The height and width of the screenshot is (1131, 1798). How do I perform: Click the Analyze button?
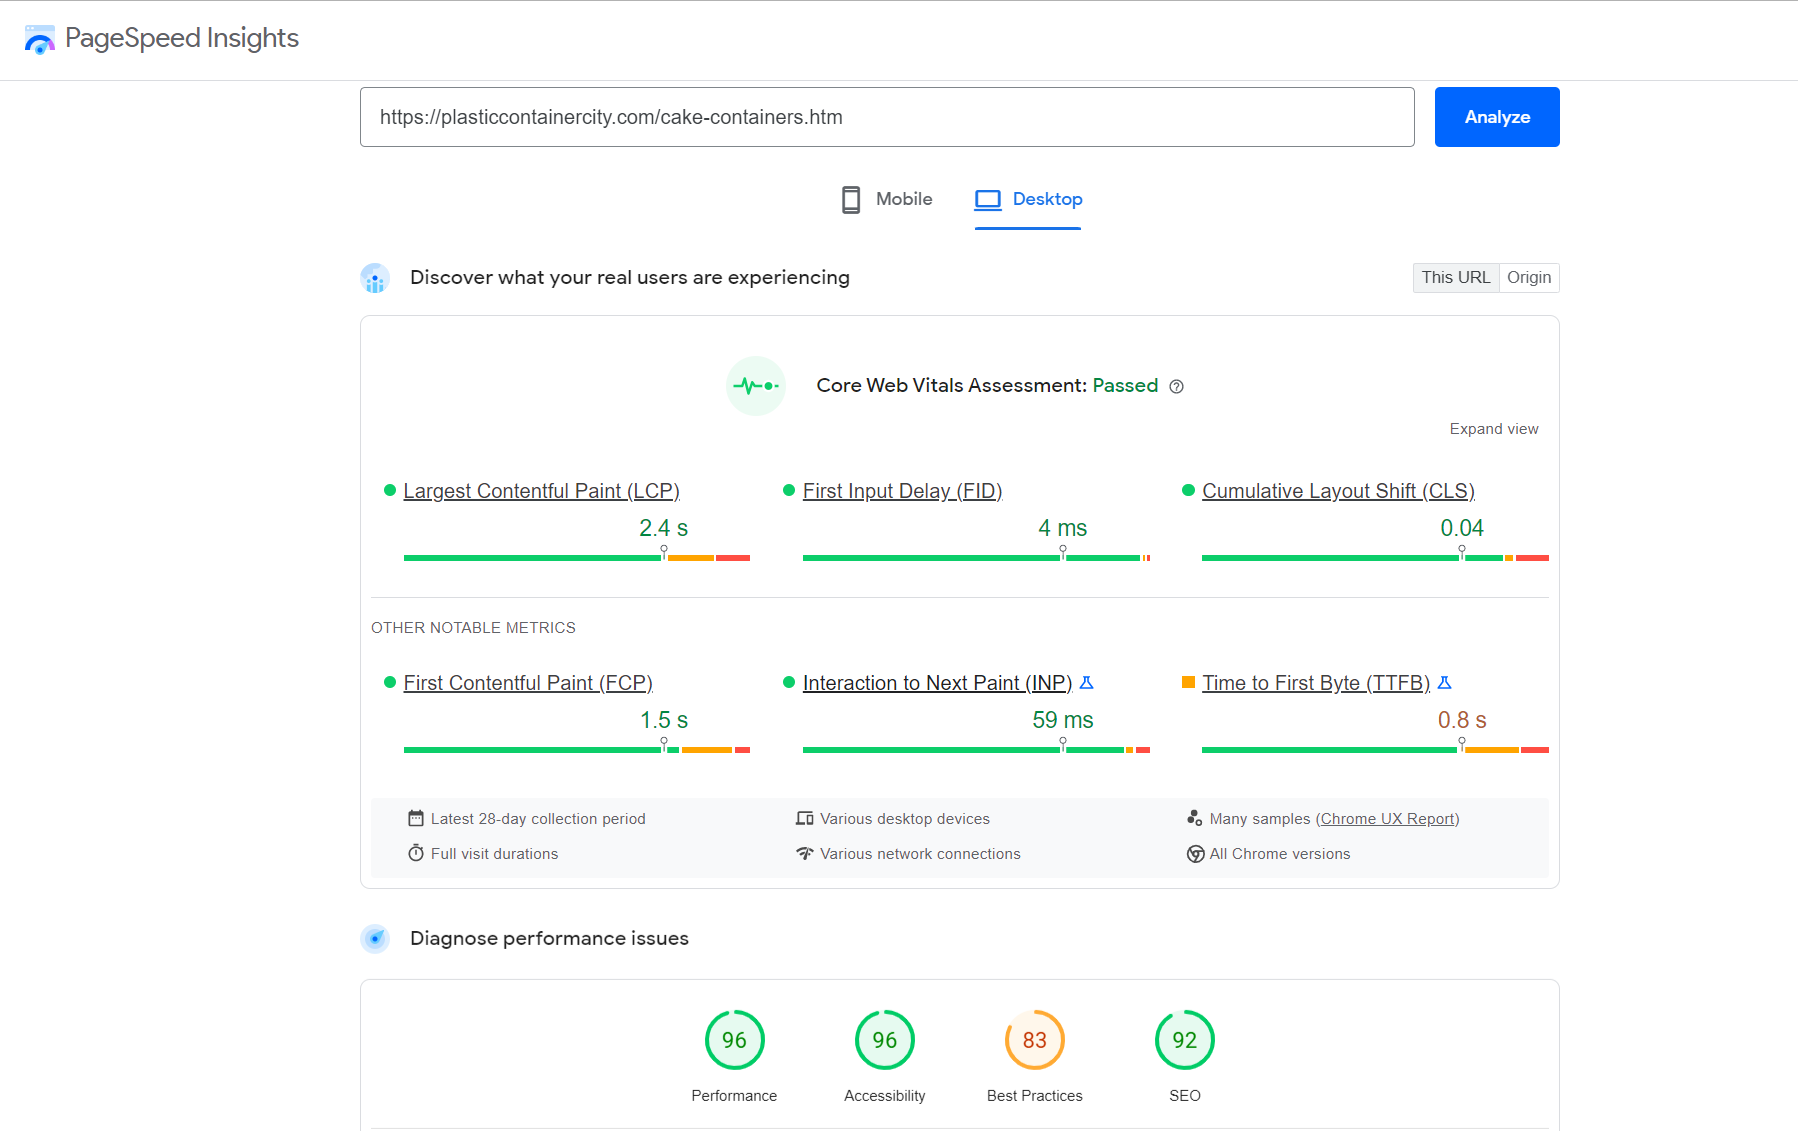coord(1497,117)
